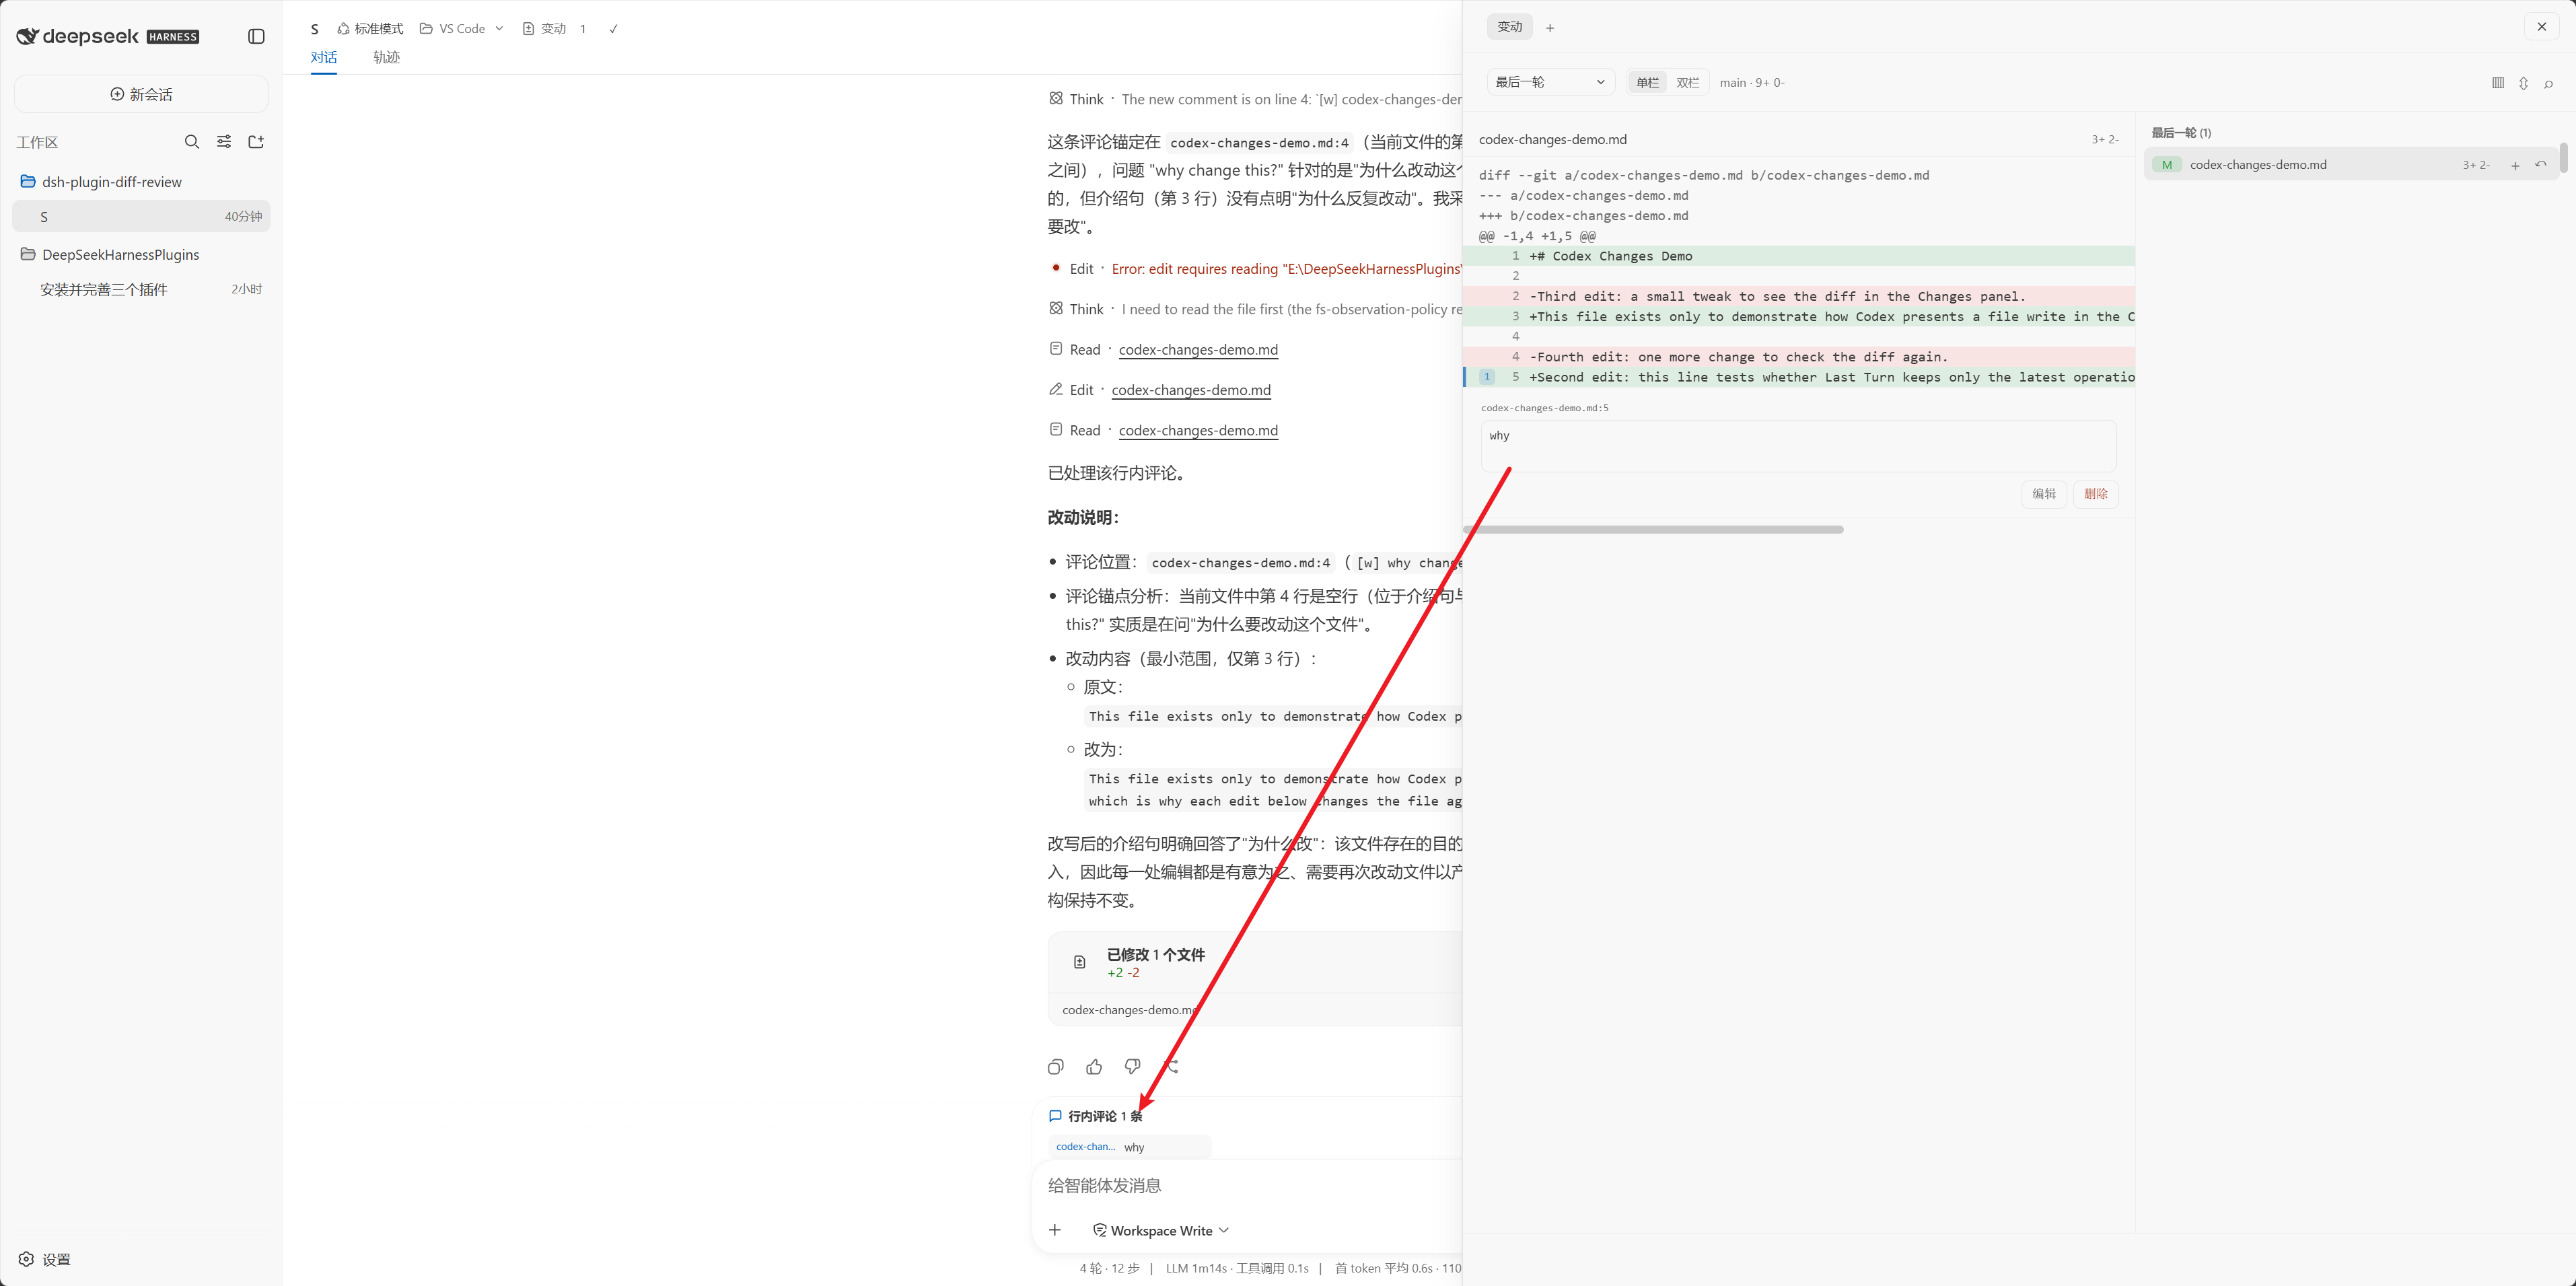This screenshot has width=2576, height=1286.
Task: Switch to the 轨迹 tab
Action: (386, 57)
